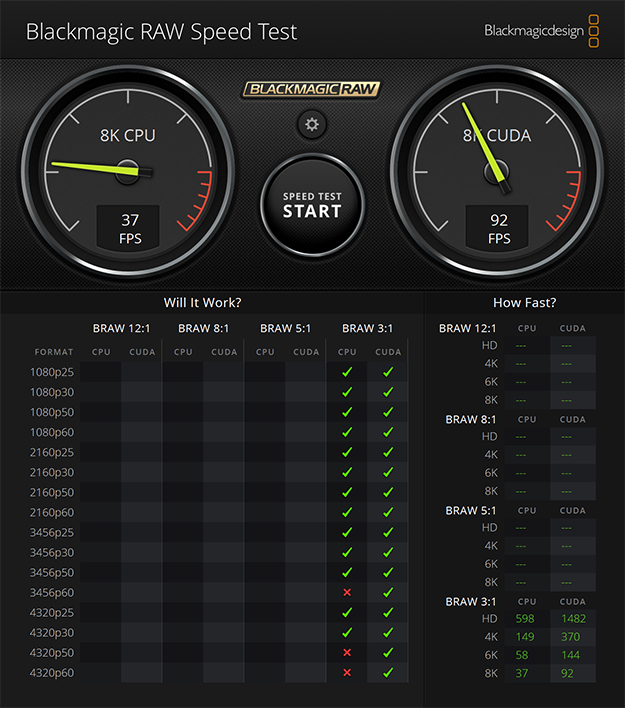Click the red cross for 4320p60 CPU
Image resolution: width=625 pixels, height=708 pixels.
coord(347,672)
